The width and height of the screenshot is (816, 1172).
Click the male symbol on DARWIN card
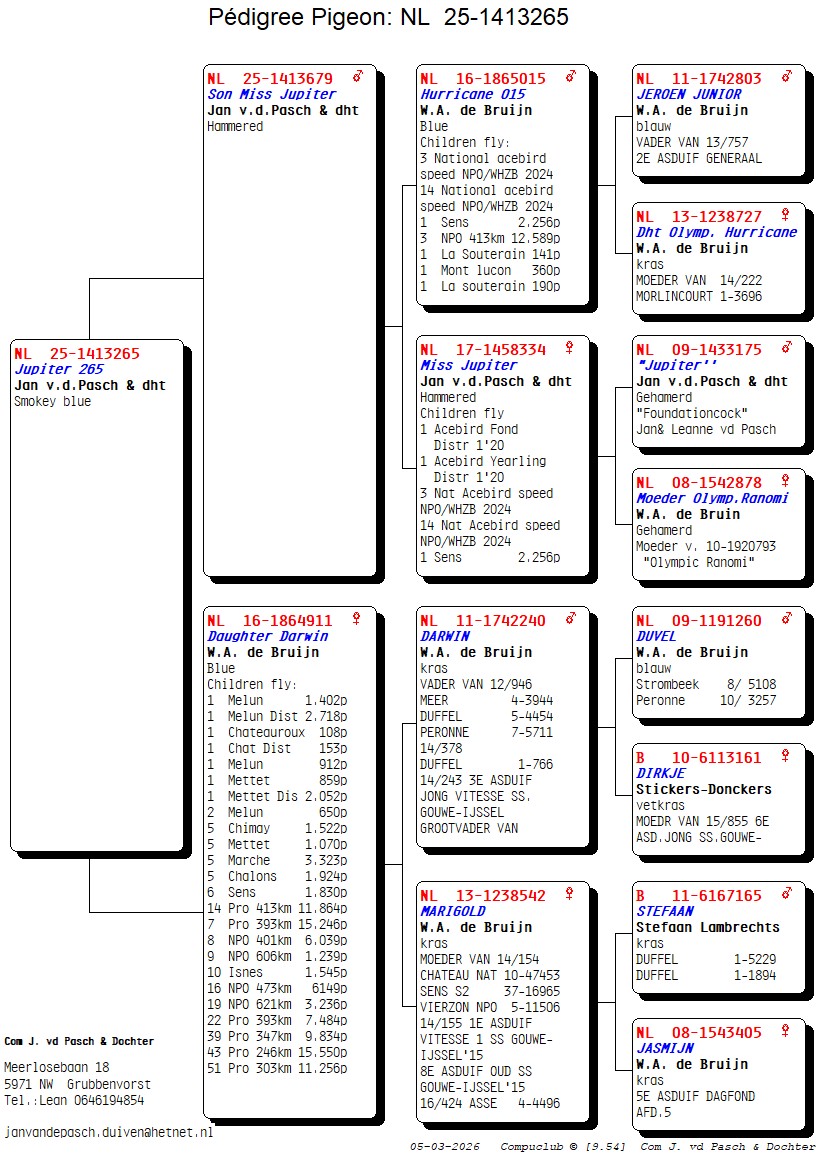571,619
